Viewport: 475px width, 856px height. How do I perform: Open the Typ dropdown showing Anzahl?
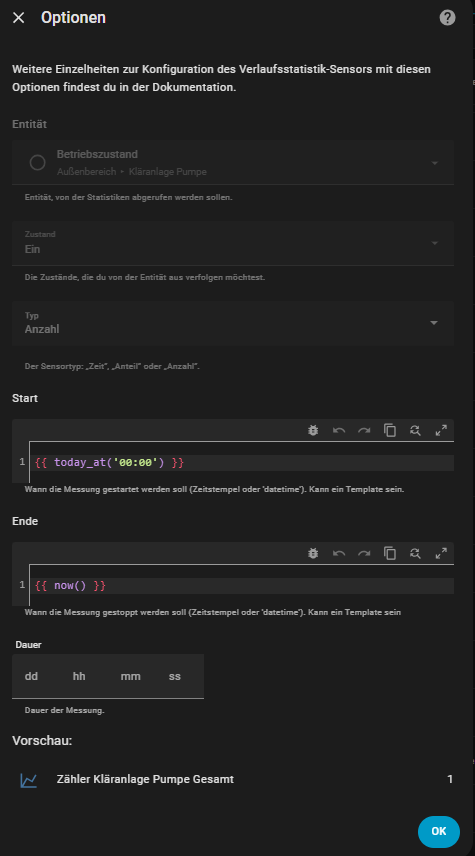[233, 323]
